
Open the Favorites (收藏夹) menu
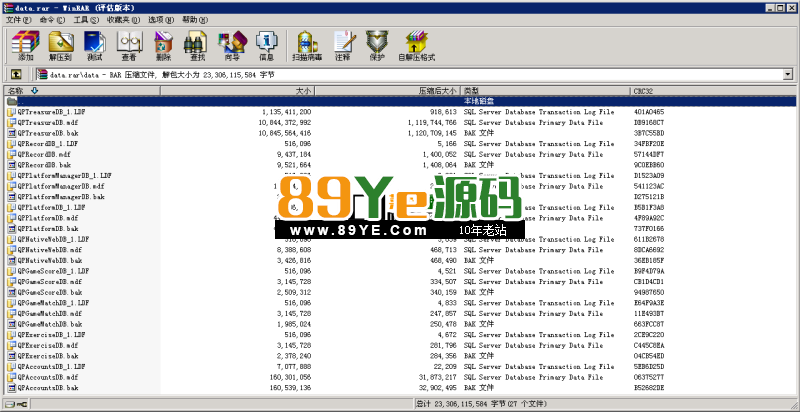click(123, 20)
